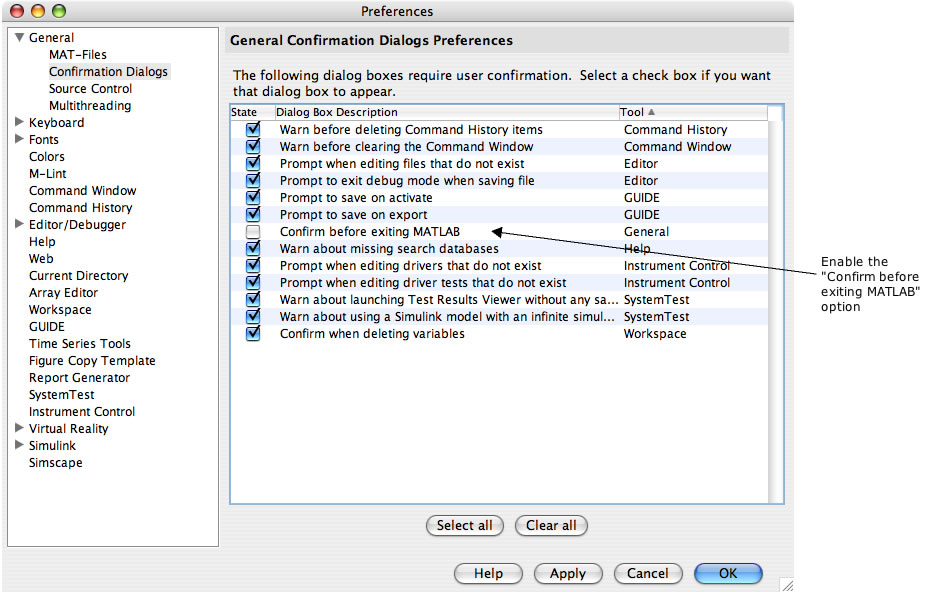Viewport: 948px width, 592px height.
Task: Open the M-Lint preferences
Action: 48,174
